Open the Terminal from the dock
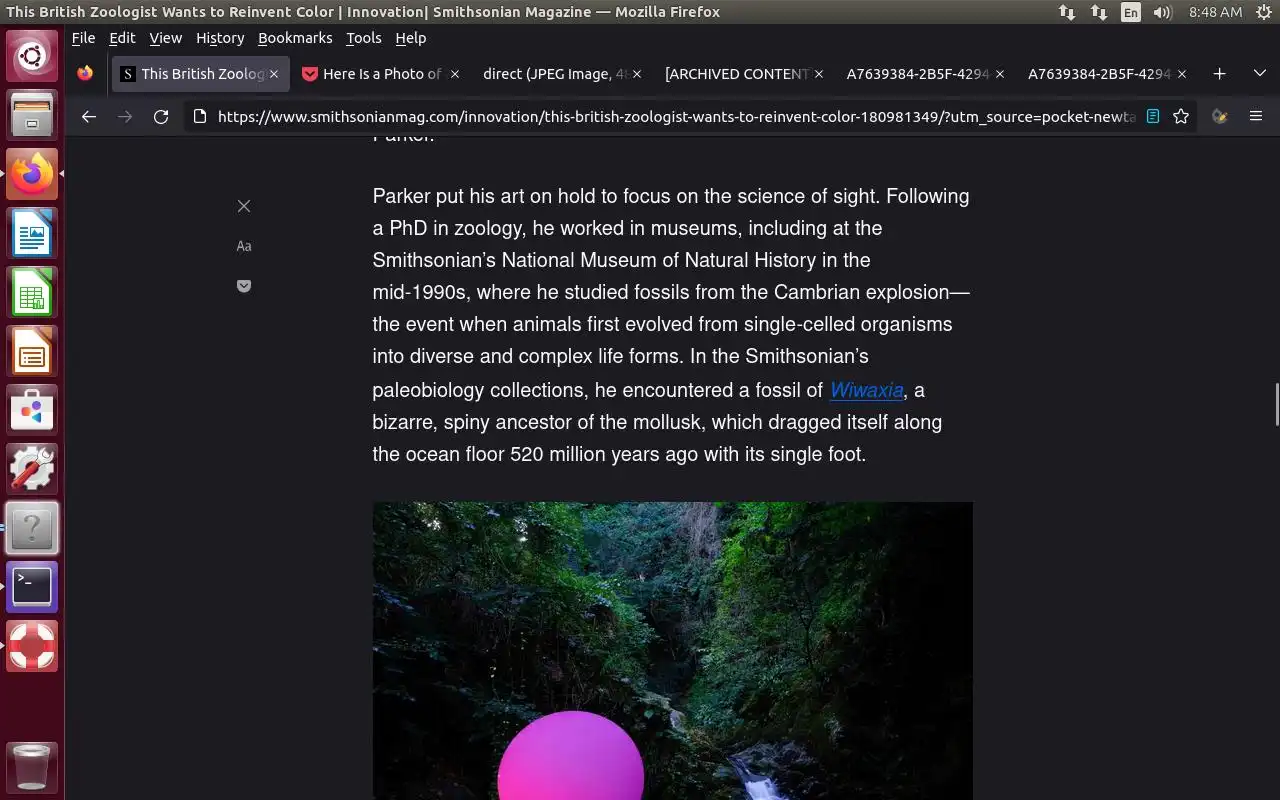Image resolution: width=1280 pixels, height=800 pixels. pos(32,587)
